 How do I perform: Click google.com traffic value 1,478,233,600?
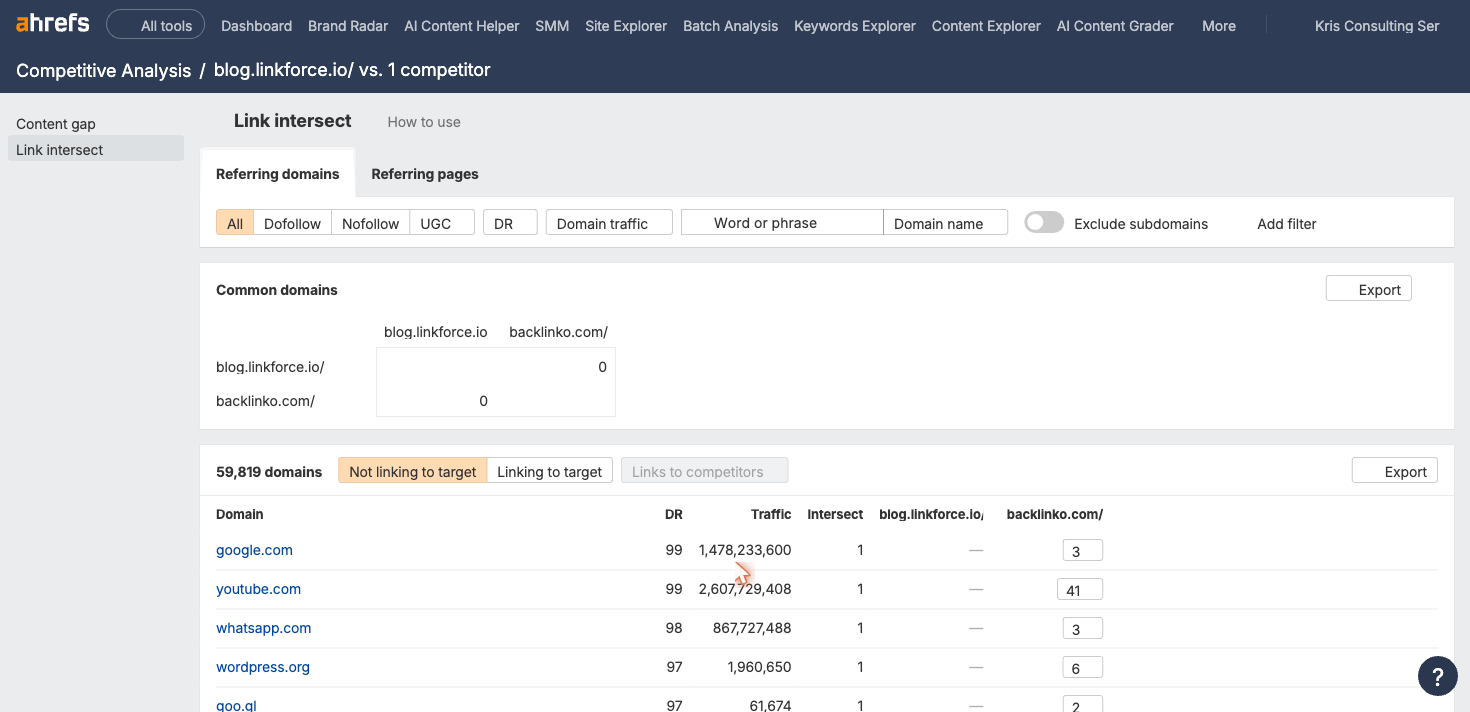(745, 550)
